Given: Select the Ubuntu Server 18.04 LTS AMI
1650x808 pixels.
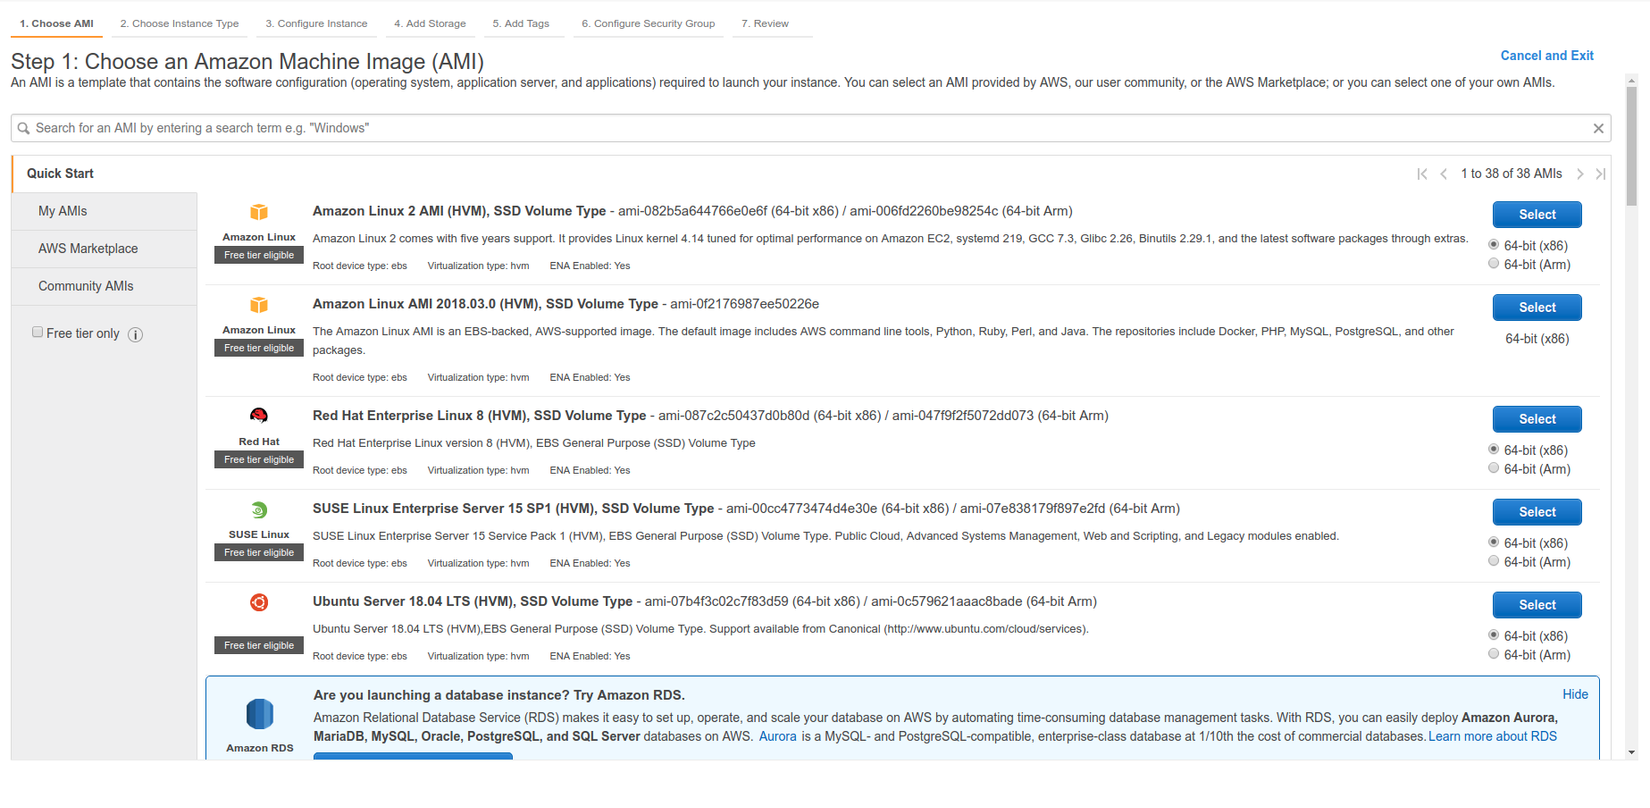Looking at the screenshot, I should click(x=1537, y=605).
